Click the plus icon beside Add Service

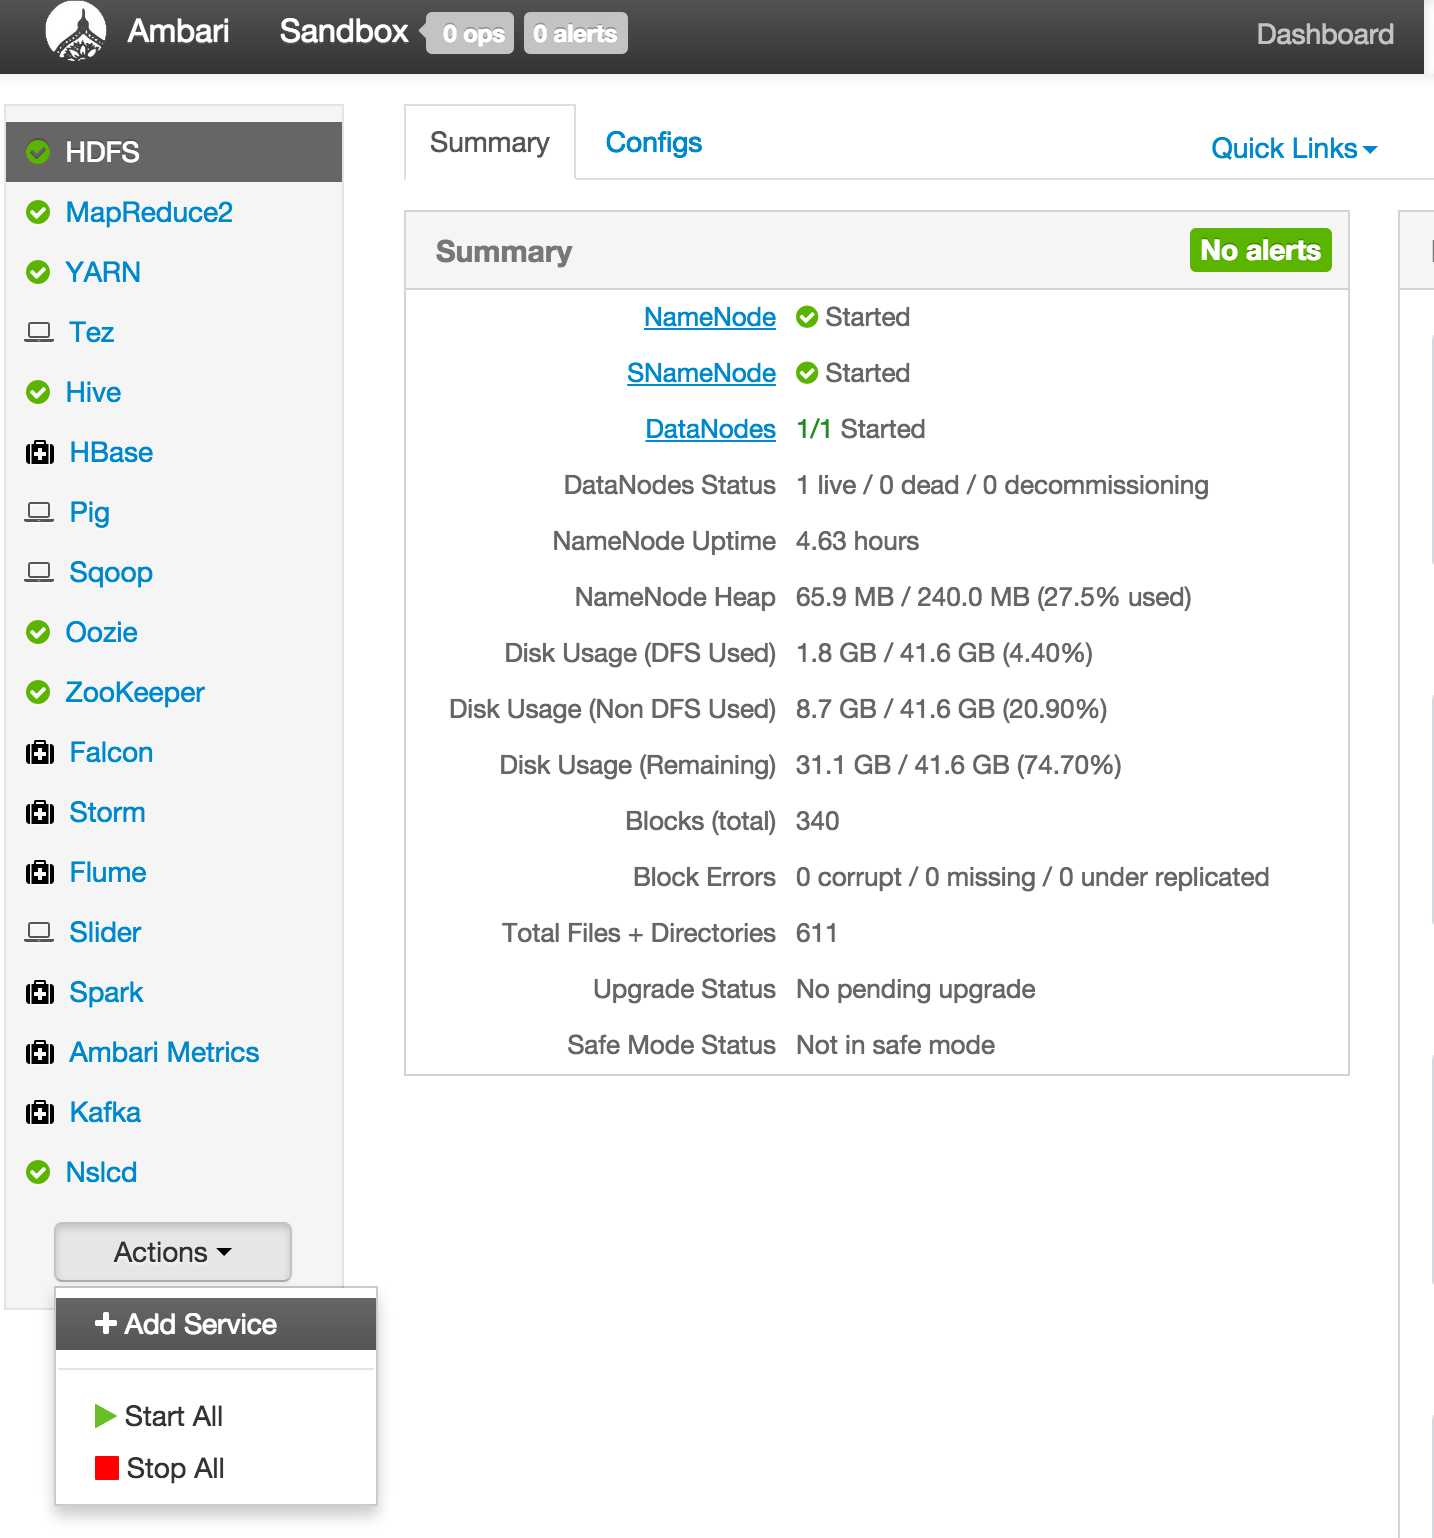(x=105, y=1324)
